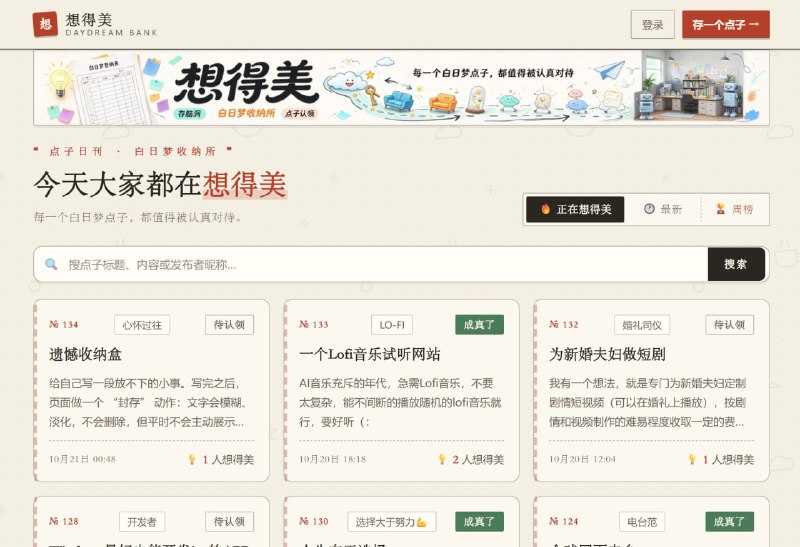The image size is (800, 547).
Task: Select the 正在想得美 tab
Action: (575, 209)
